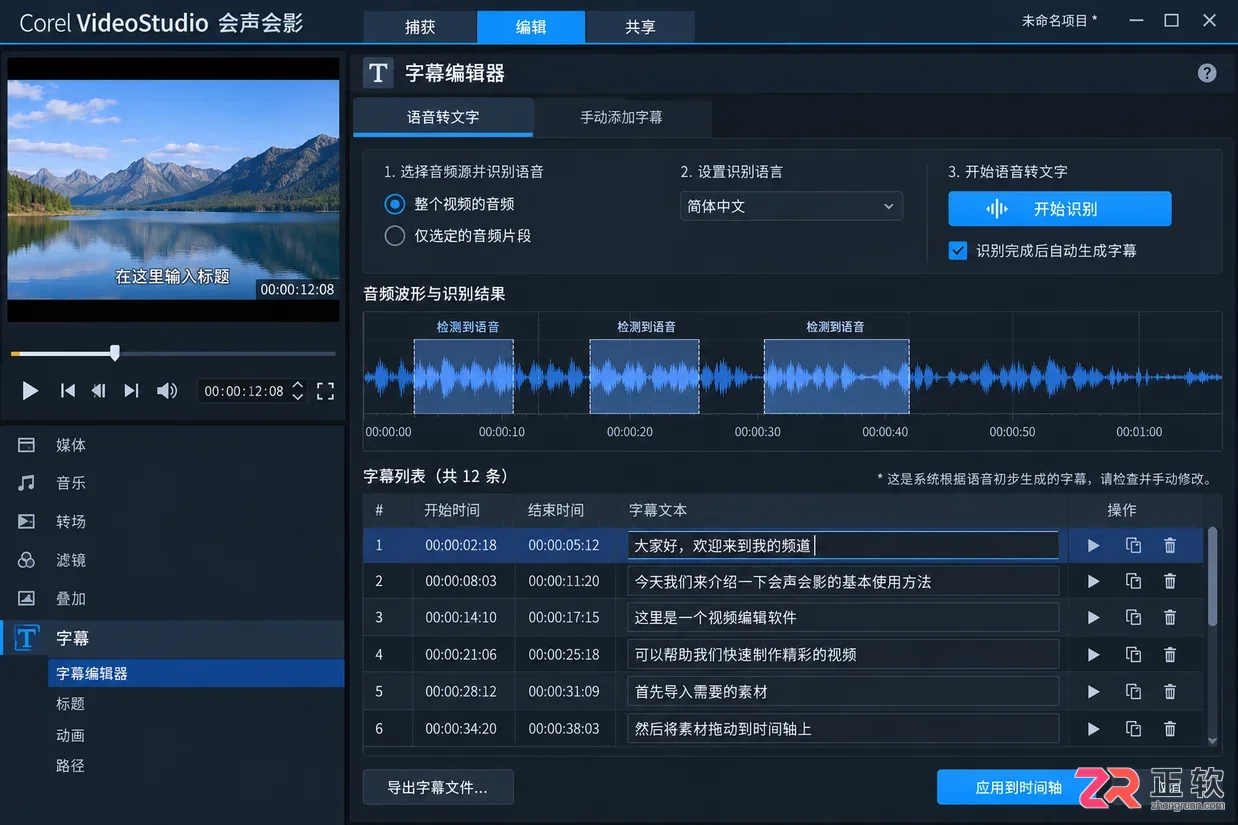This screenshot has width=1238, height=825.
Task: Edit subtitle text 这里是一个视频编辑软件
Action: (x=843, y=618)
